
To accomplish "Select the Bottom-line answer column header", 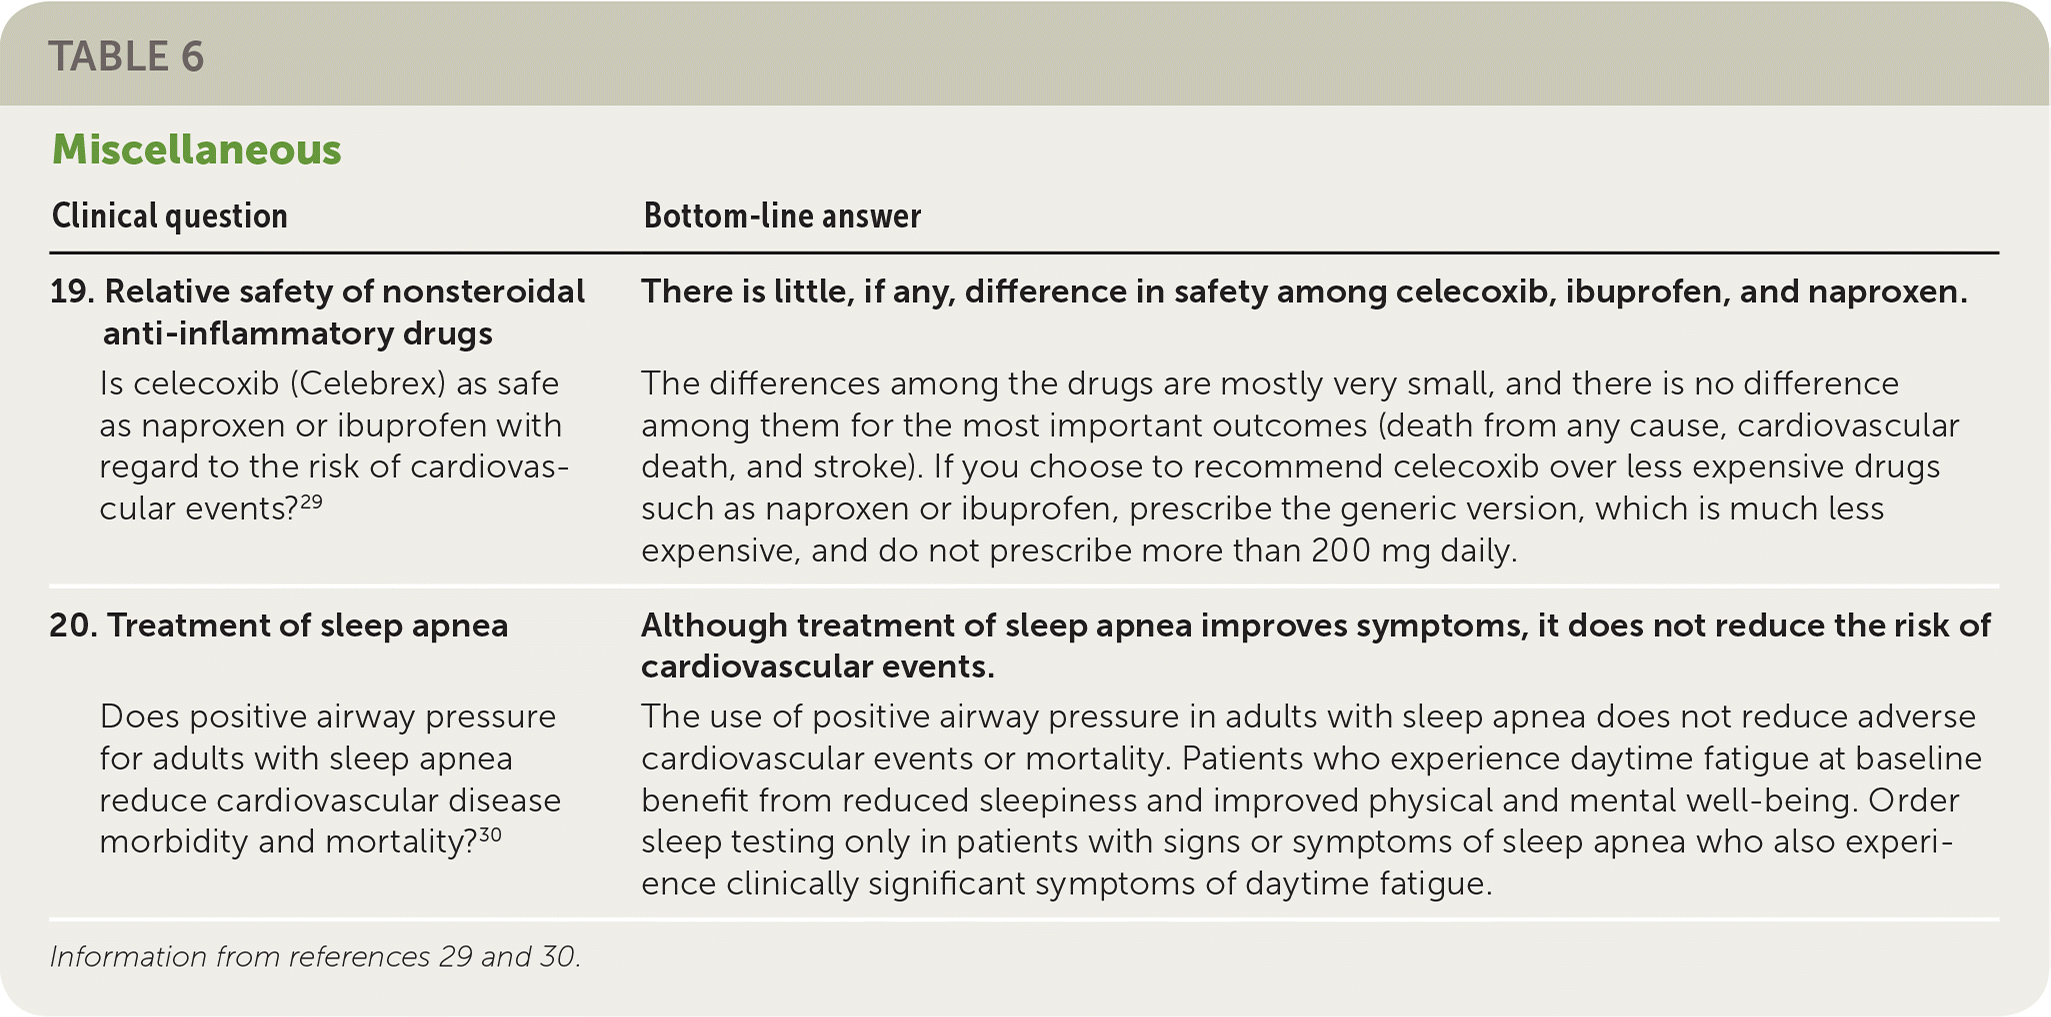I will [x=782, y=216].
